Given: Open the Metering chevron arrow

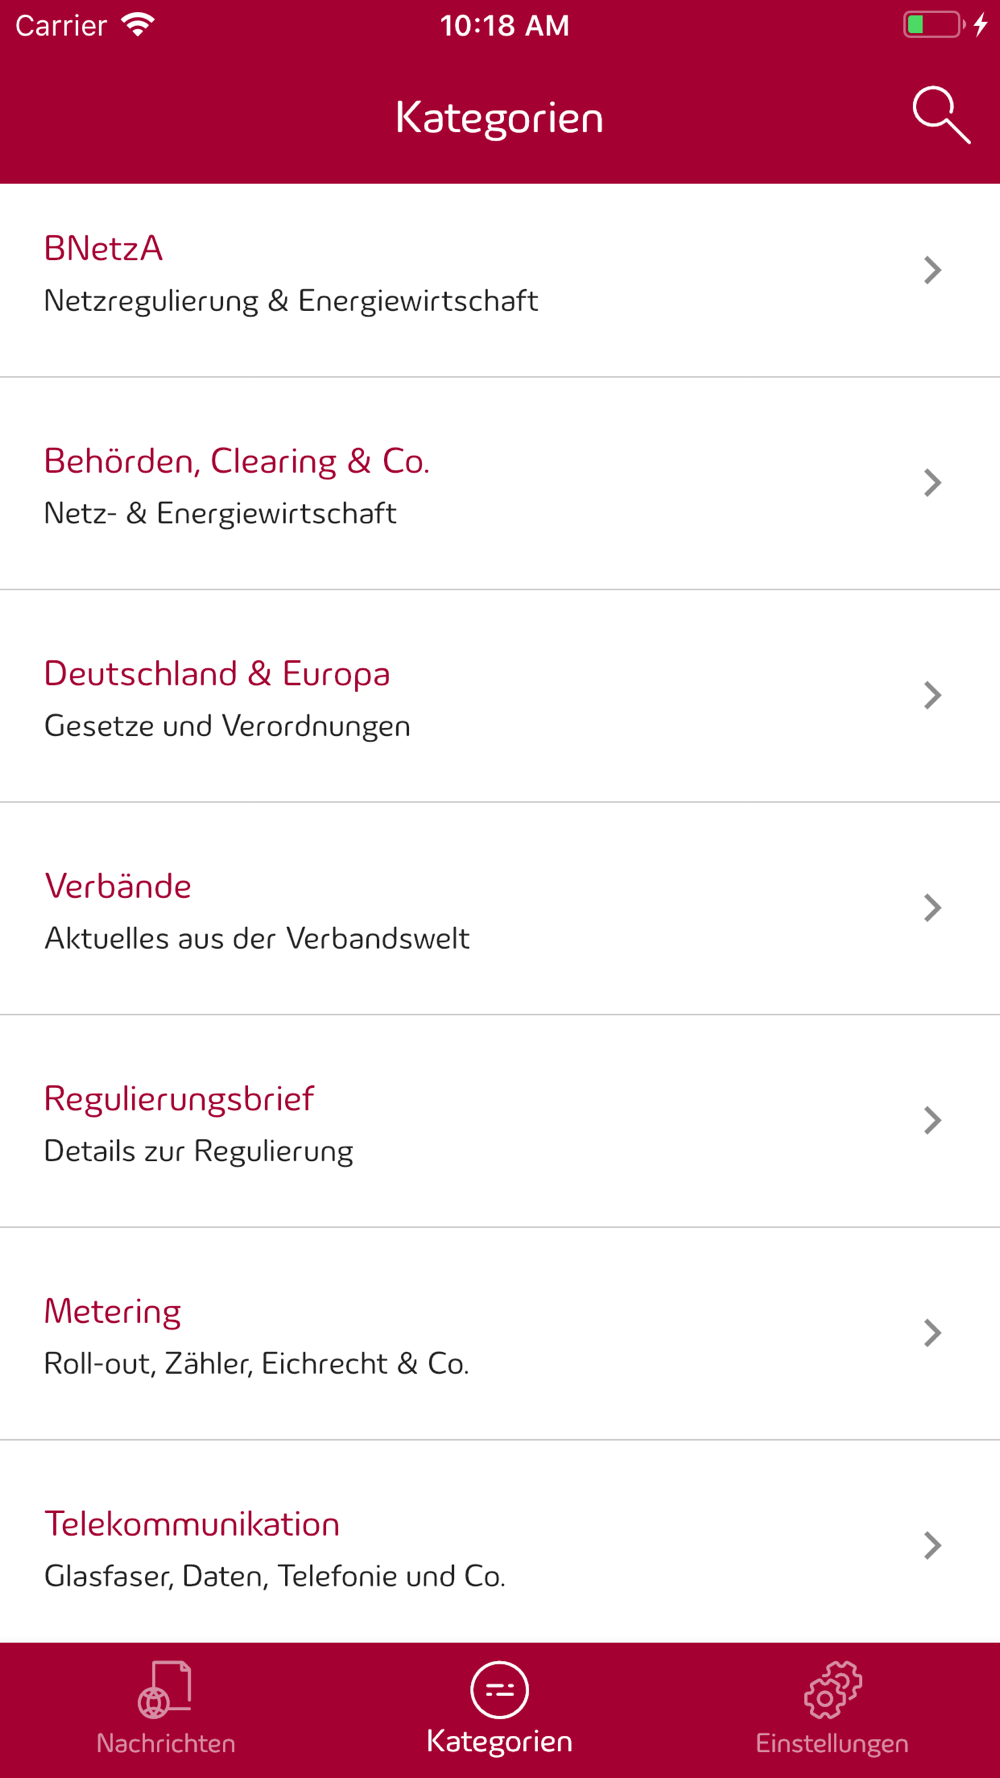Looking at the screenshot, I should pyautogui.click(x=932, y=1333).
